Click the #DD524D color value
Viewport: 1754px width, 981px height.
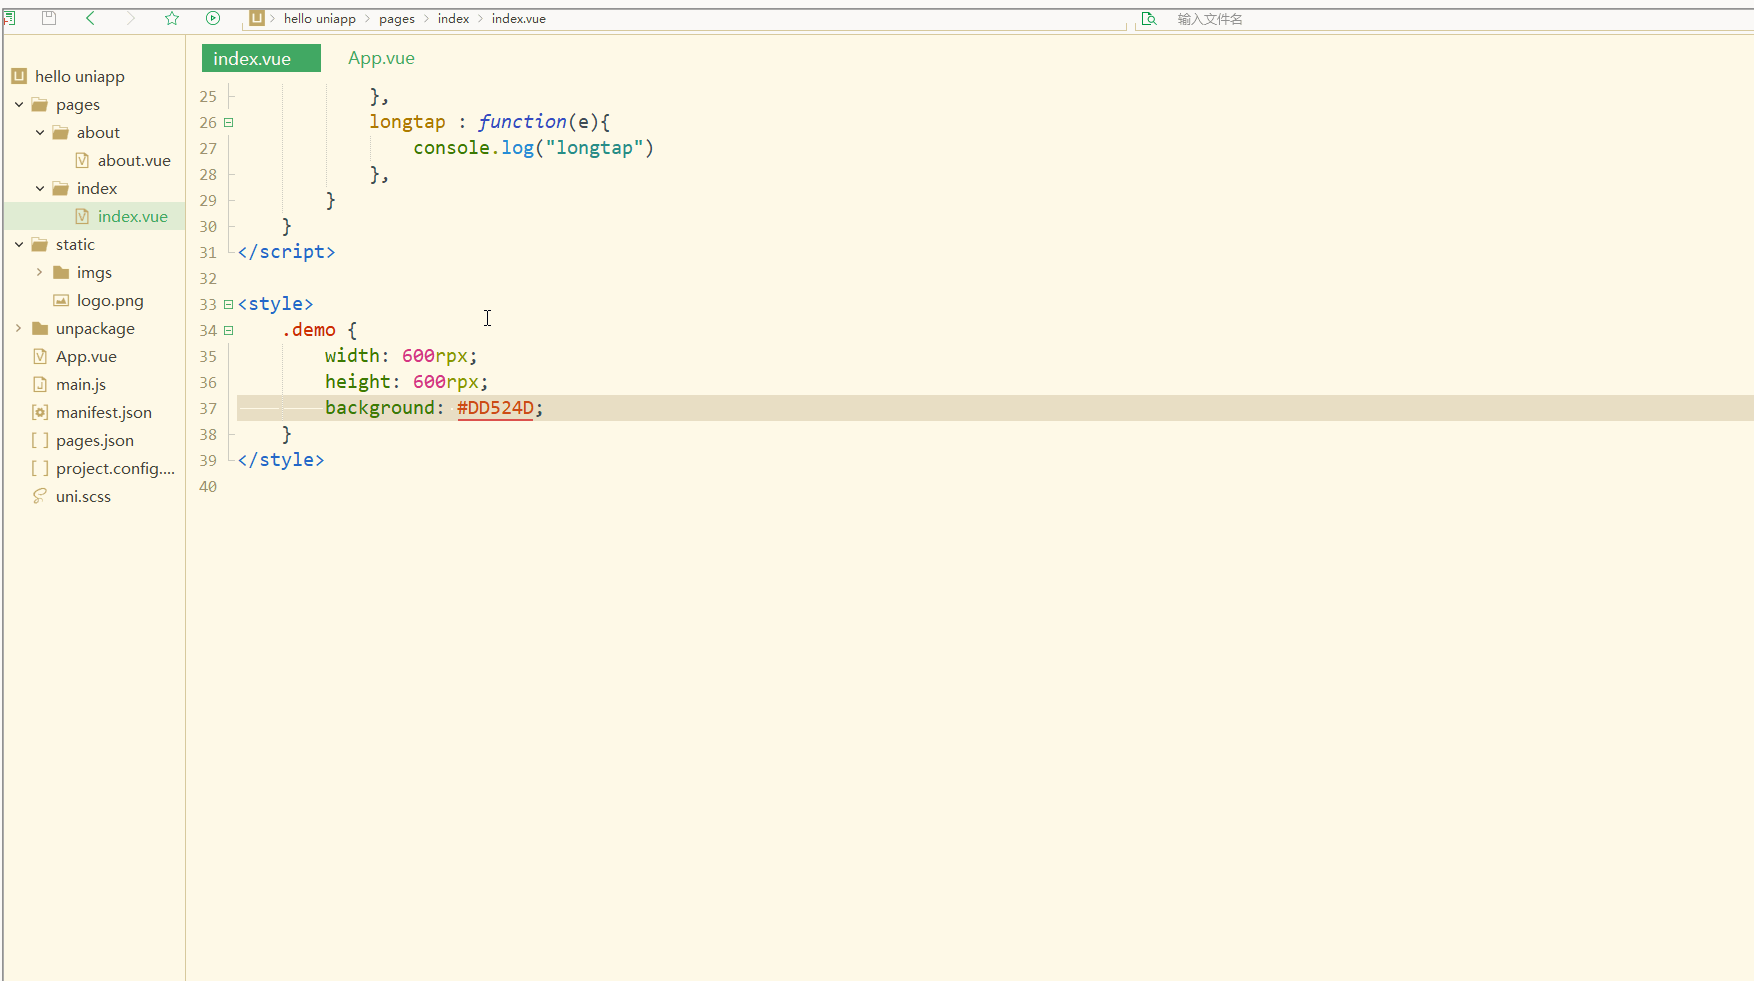pyautogui.click(x=495, y=407)
